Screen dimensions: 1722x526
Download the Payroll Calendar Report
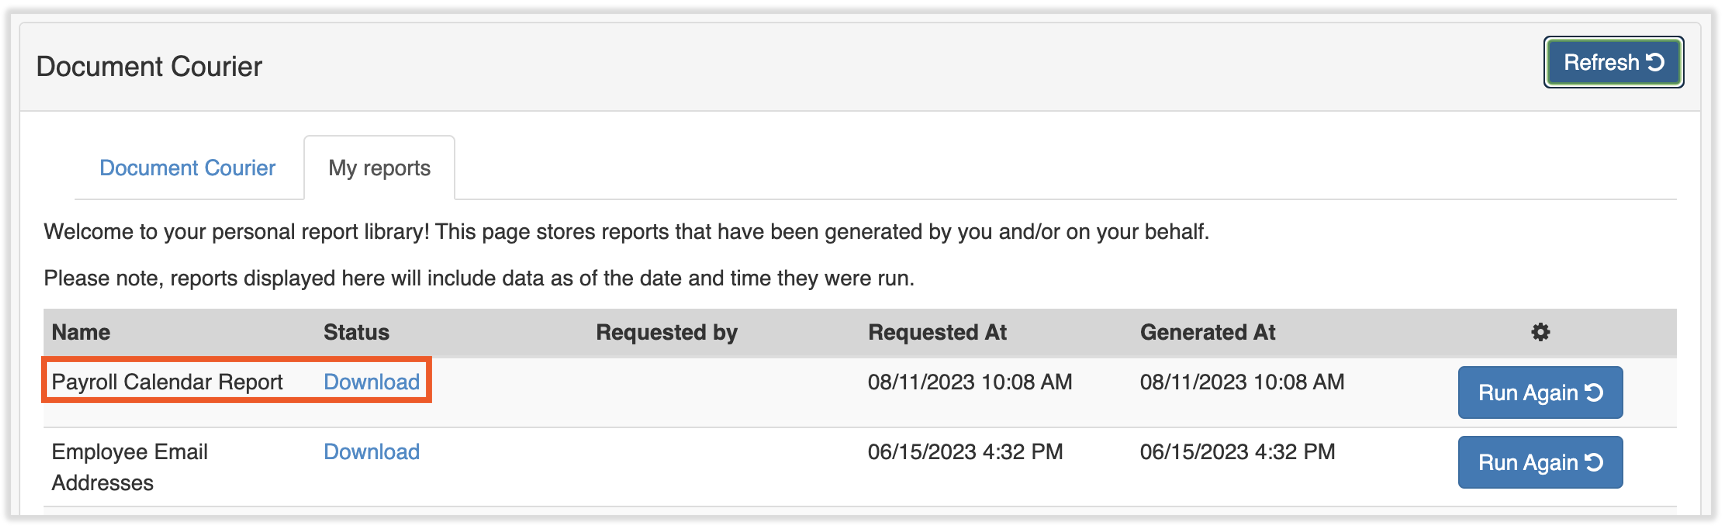click(x=371, y=382)
